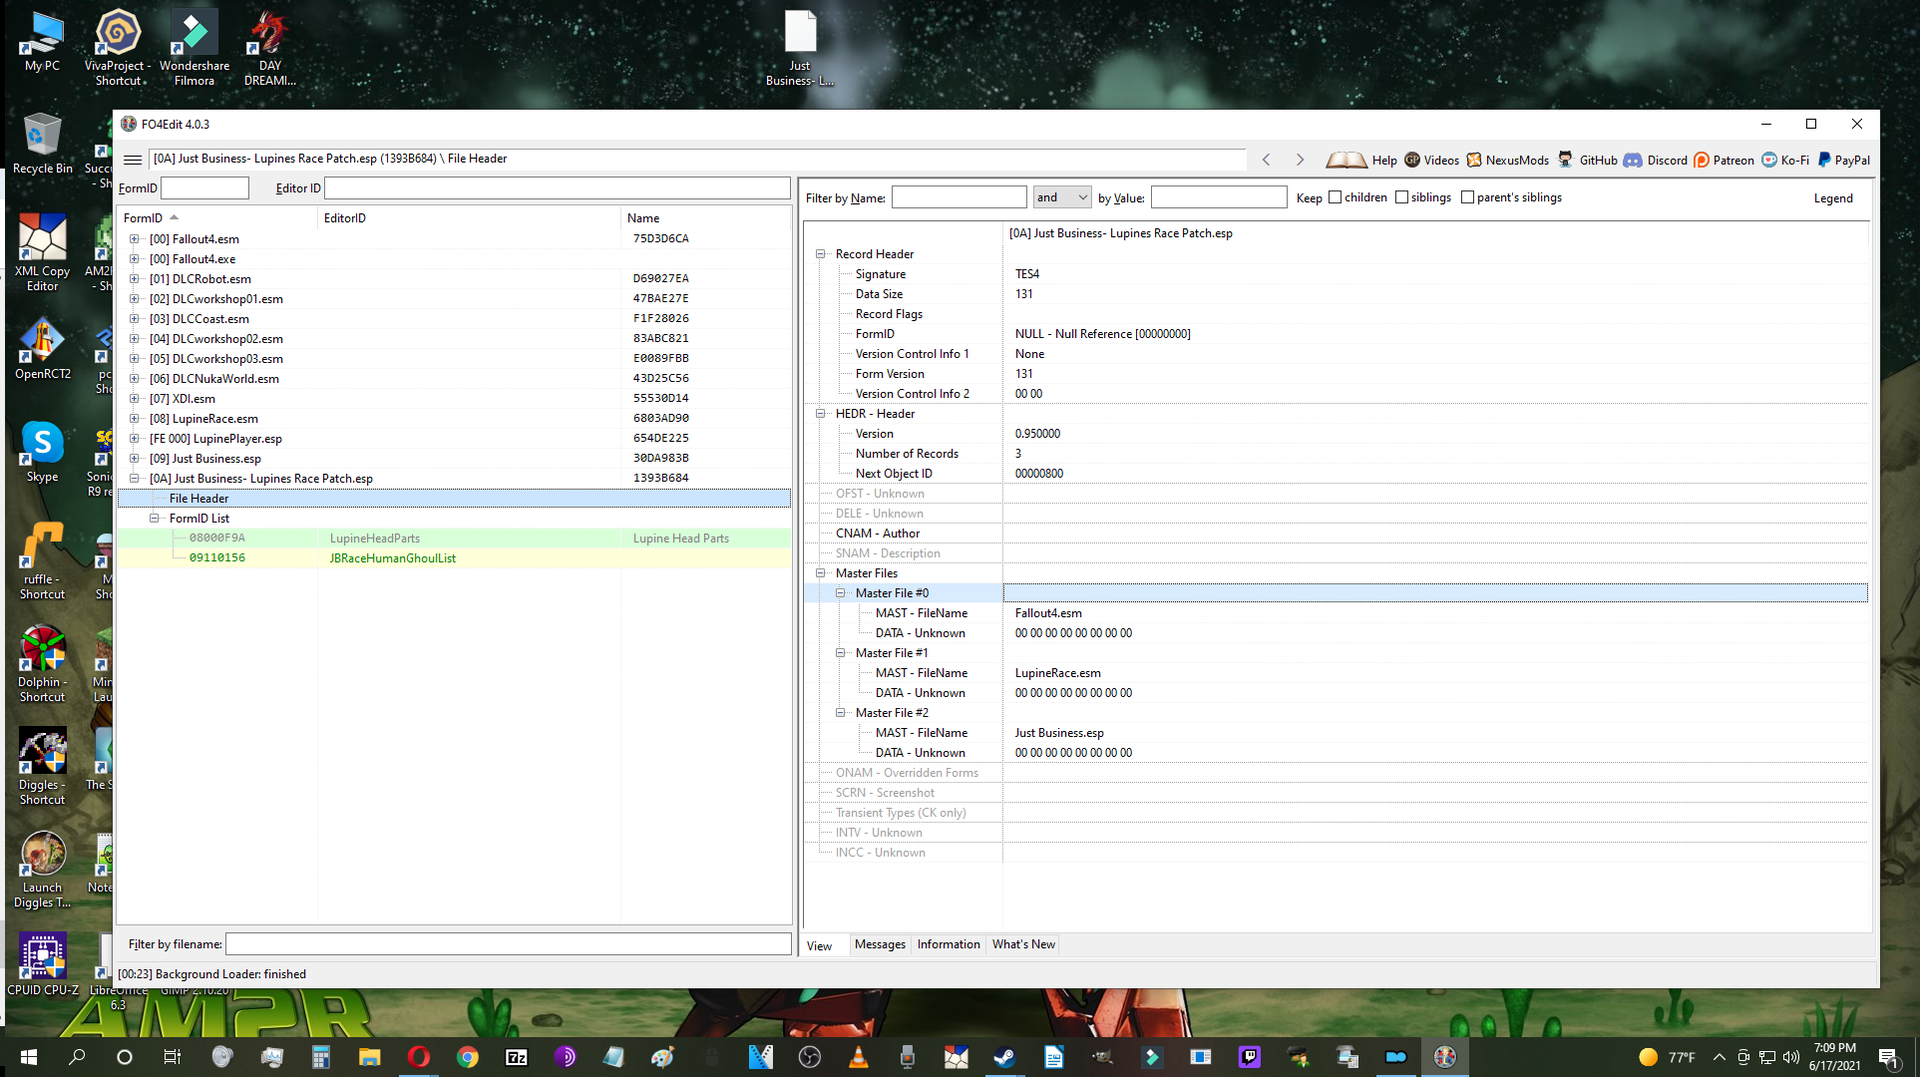1920x1077 pixels.
Task: Click the Legend button
Action: pos(1833,198)
